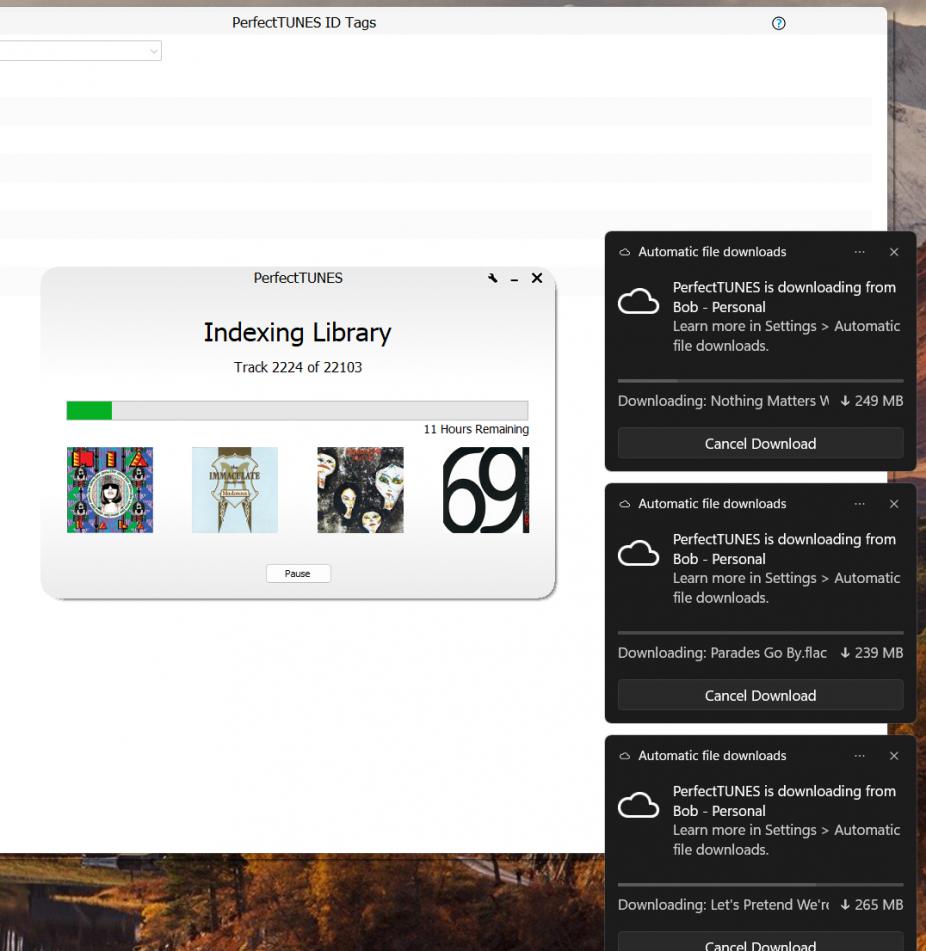This screenshot has height=951, width=926.
Task: Cancel download of Nothing Matters file
Action: click(760, 444)
